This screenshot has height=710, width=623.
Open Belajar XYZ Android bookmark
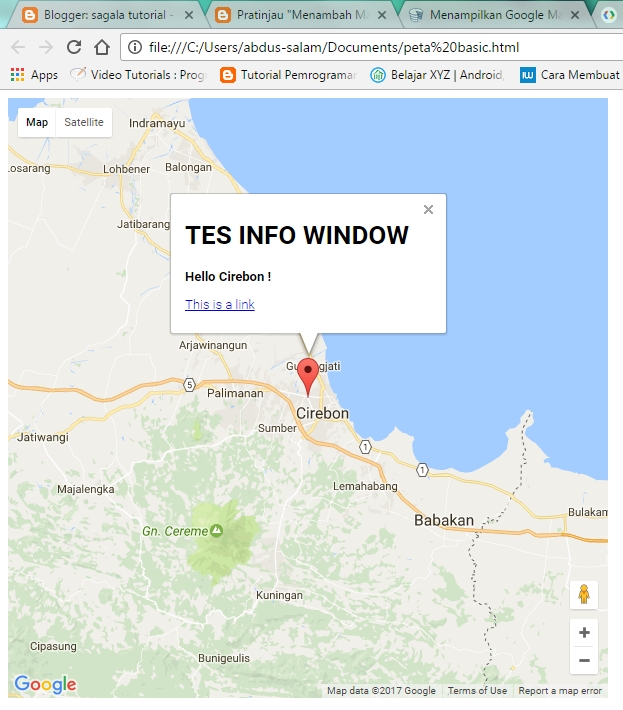click(437, 75)
